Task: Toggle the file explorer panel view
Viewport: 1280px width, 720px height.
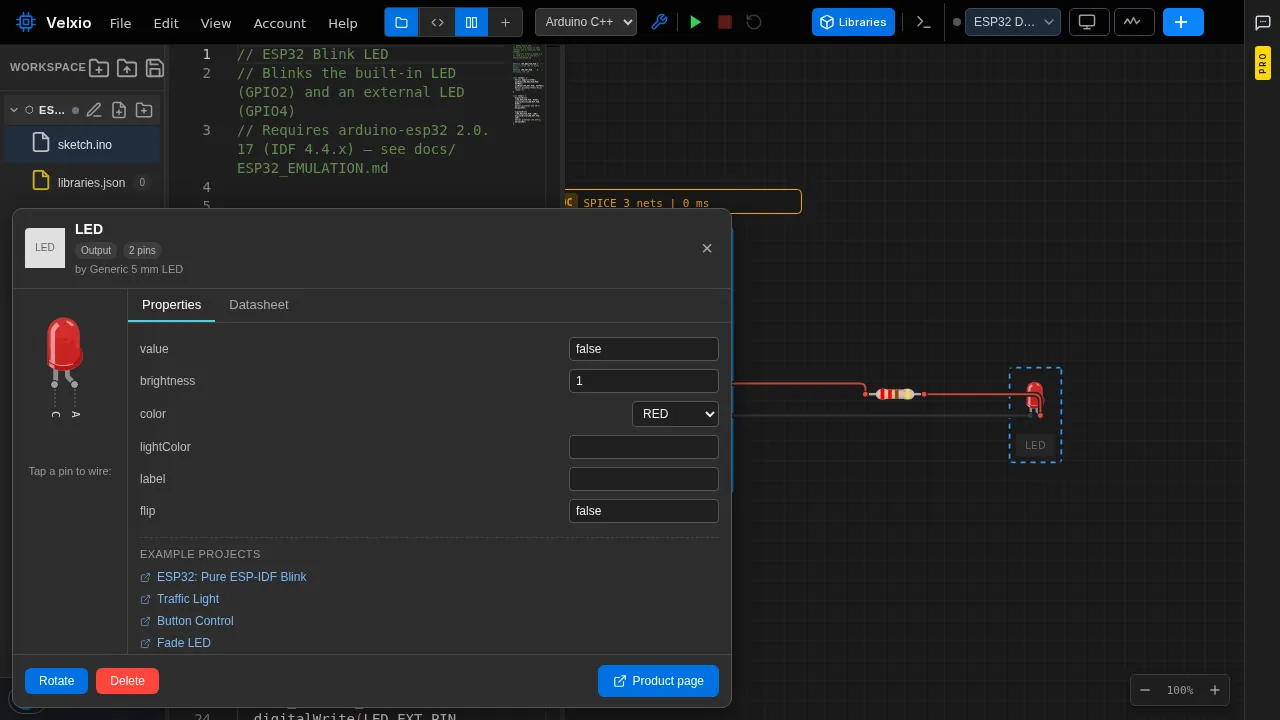Action: click(x=401, y=22)
